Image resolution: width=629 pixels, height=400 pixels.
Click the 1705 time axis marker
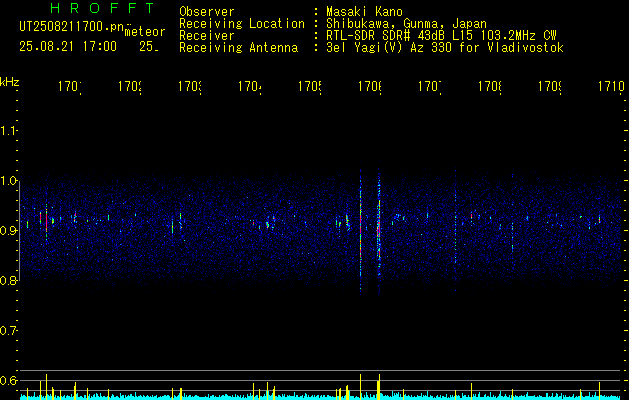(x=310, y=86)
